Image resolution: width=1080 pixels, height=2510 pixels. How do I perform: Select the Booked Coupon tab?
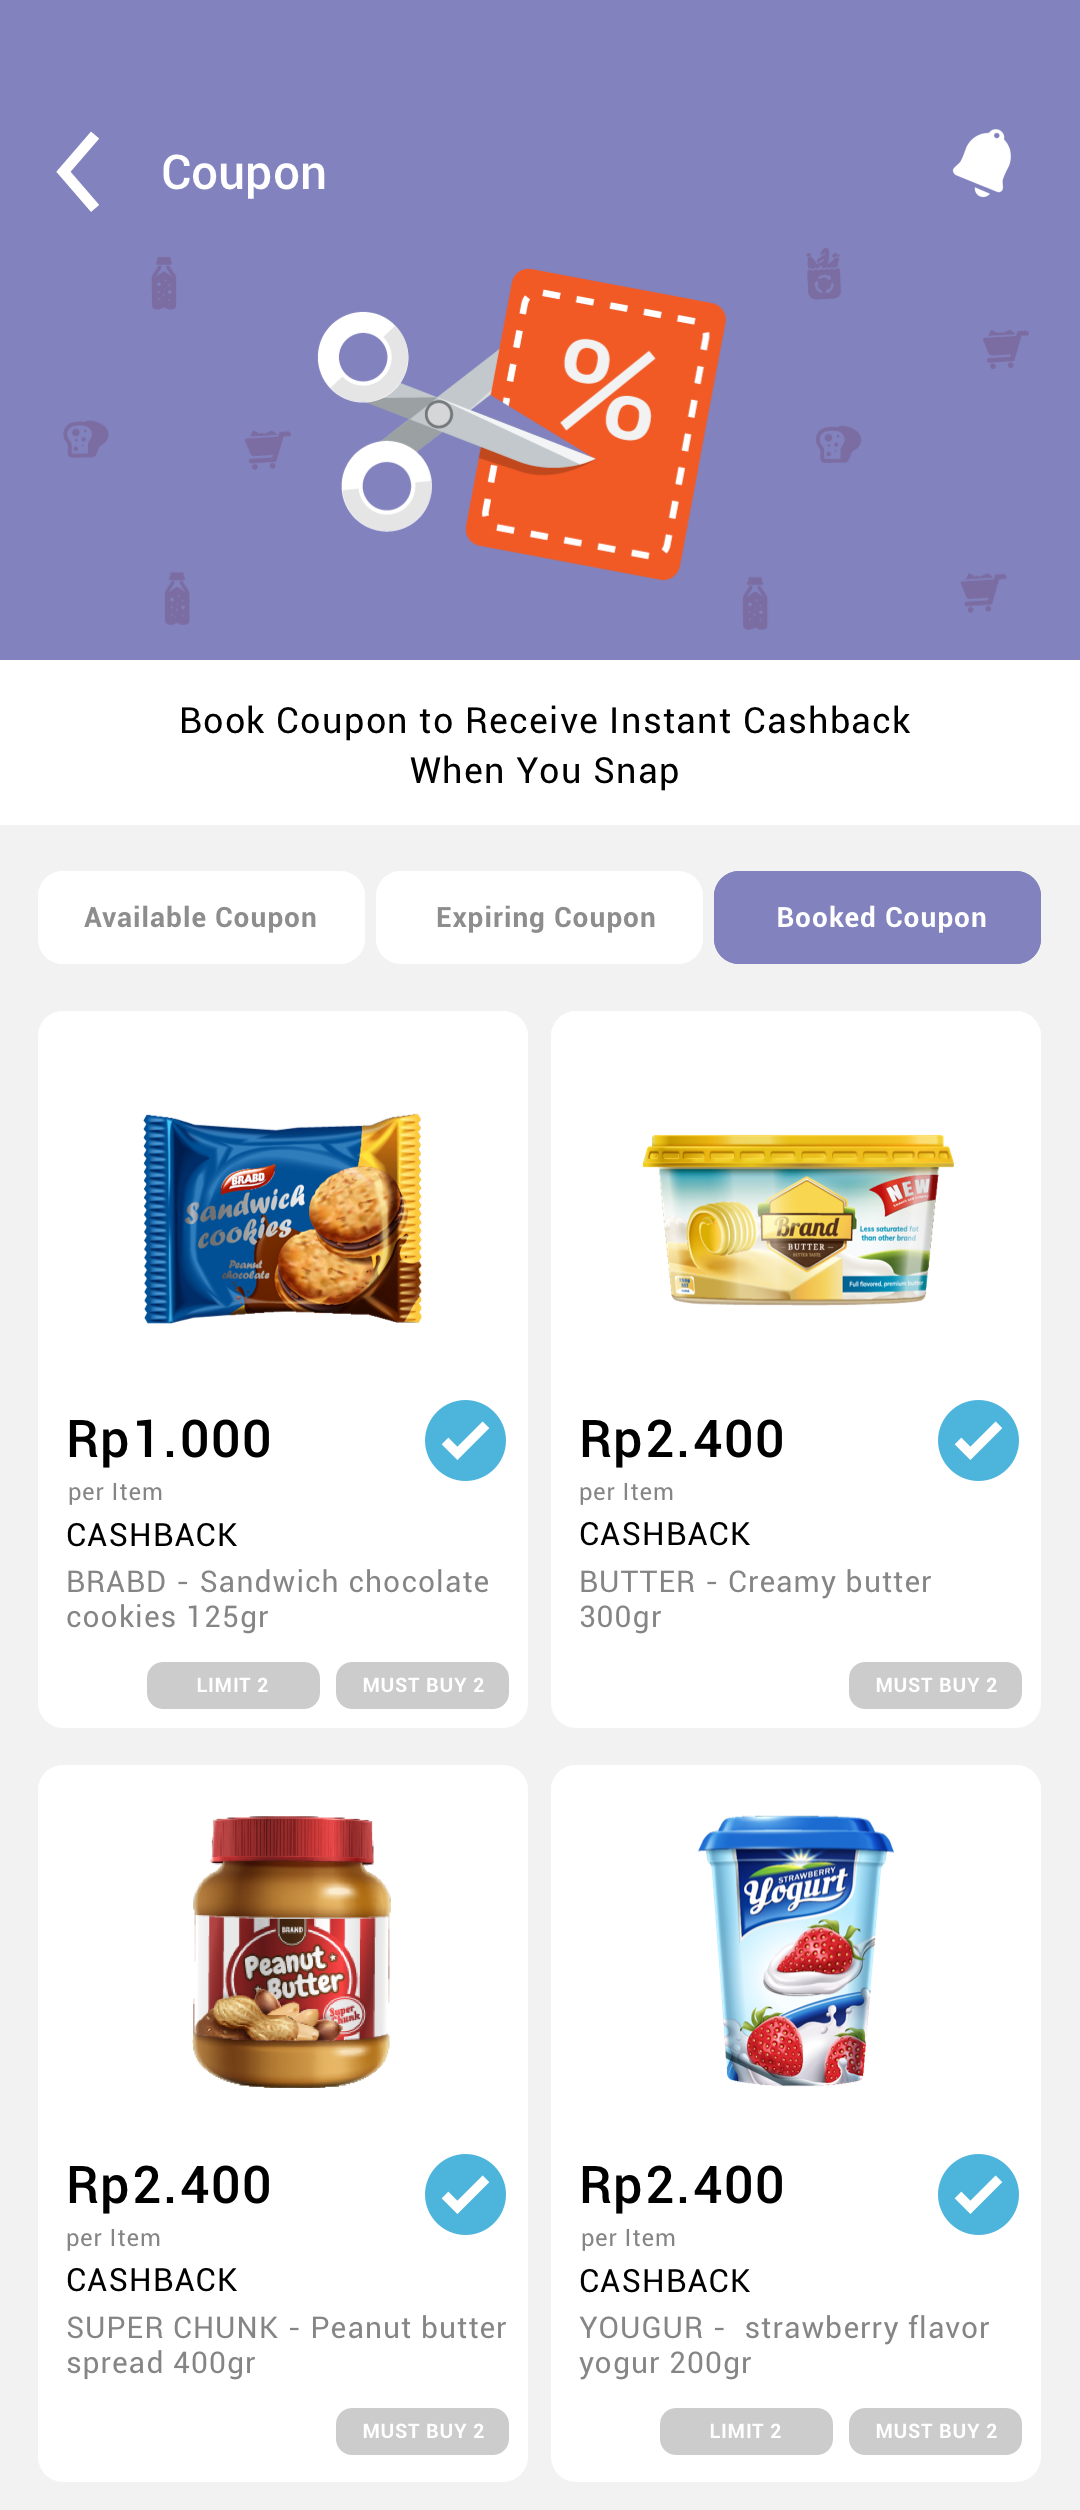click(x=877, y=917)
